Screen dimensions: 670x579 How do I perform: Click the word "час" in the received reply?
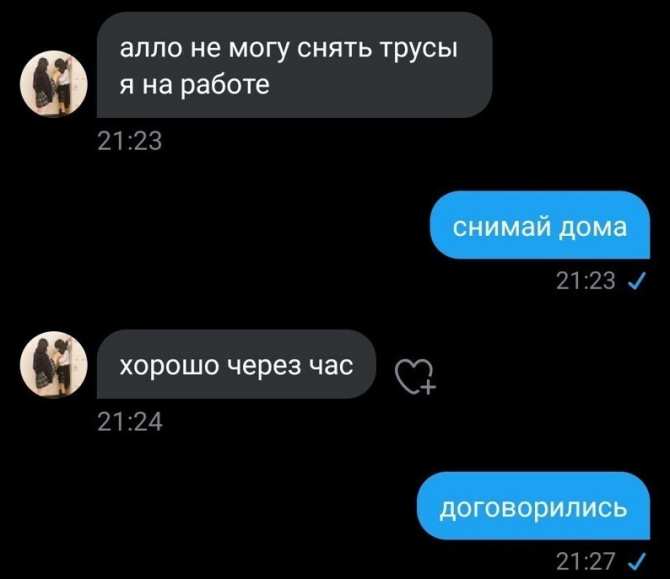click(331, 366)
